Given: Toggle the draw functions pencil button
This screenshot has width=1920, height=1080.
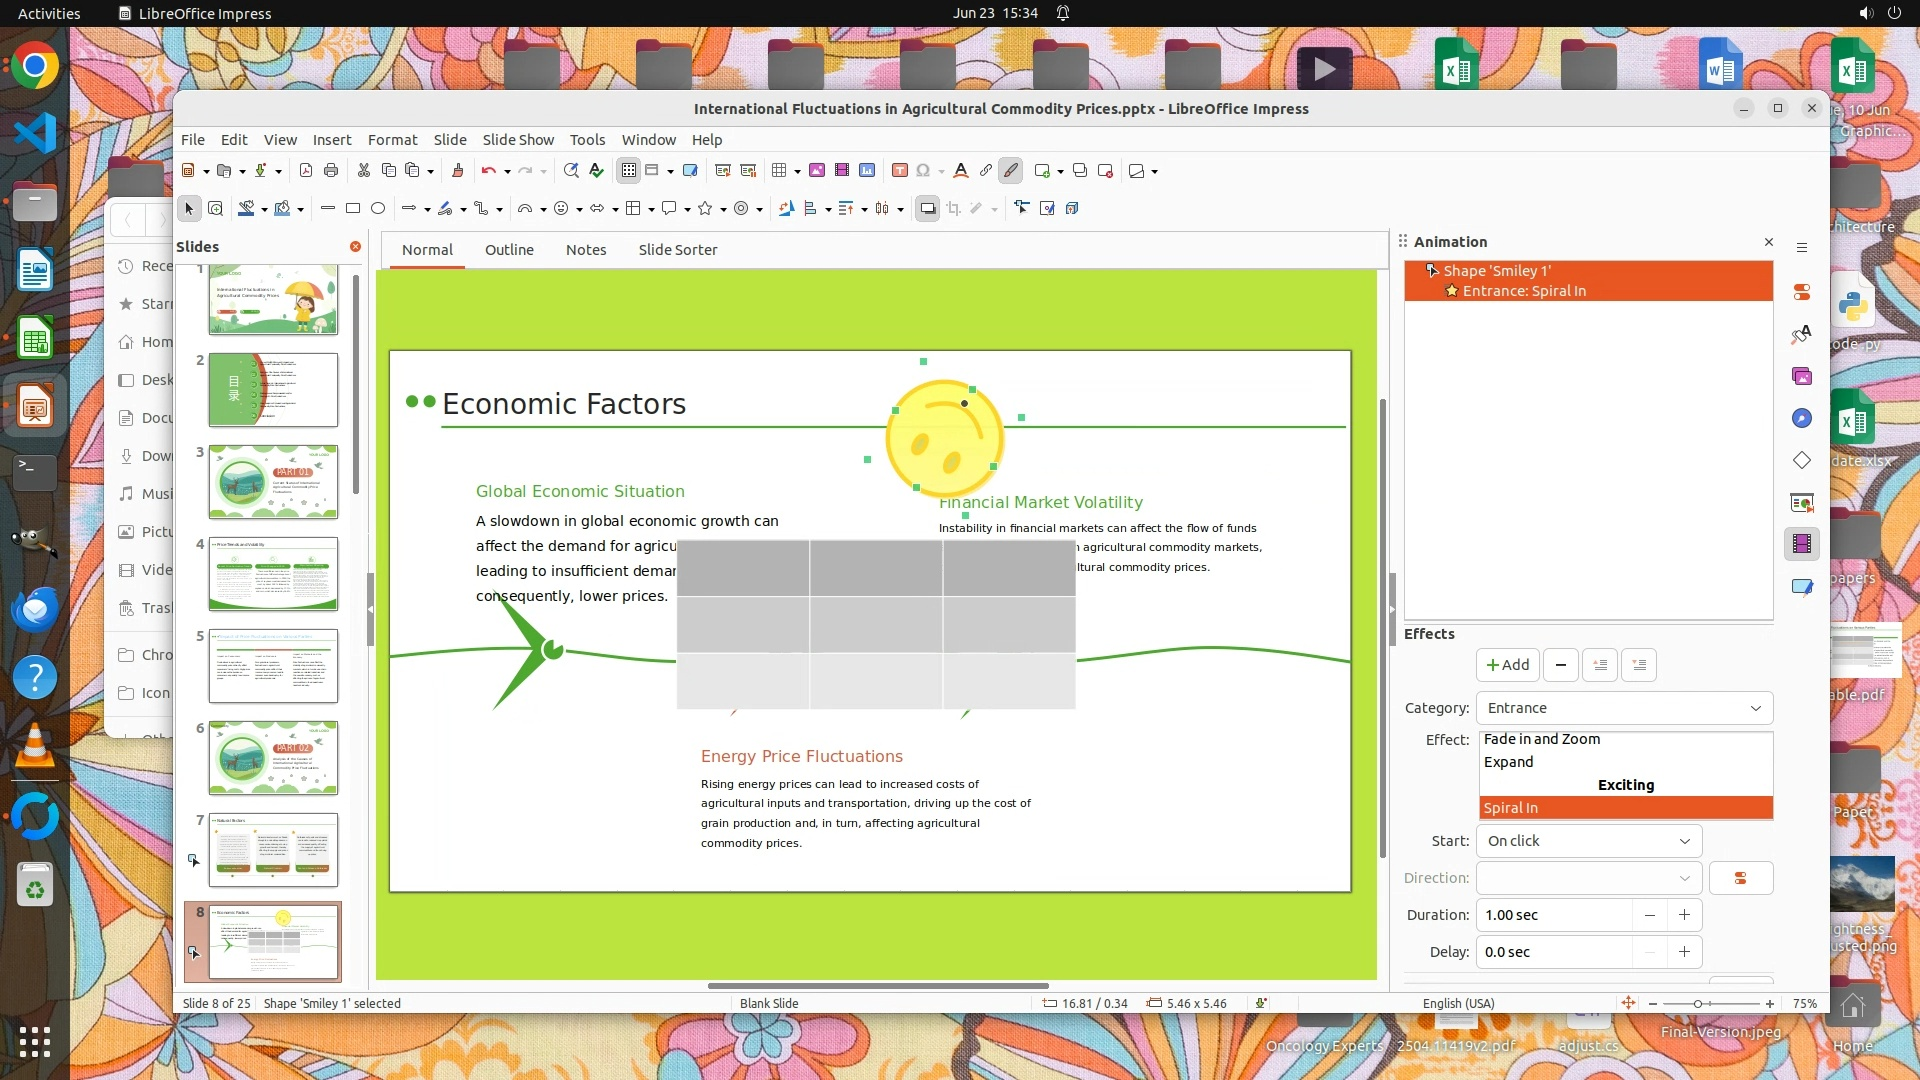Looking at the screenshot, I should coord(1010,171).
